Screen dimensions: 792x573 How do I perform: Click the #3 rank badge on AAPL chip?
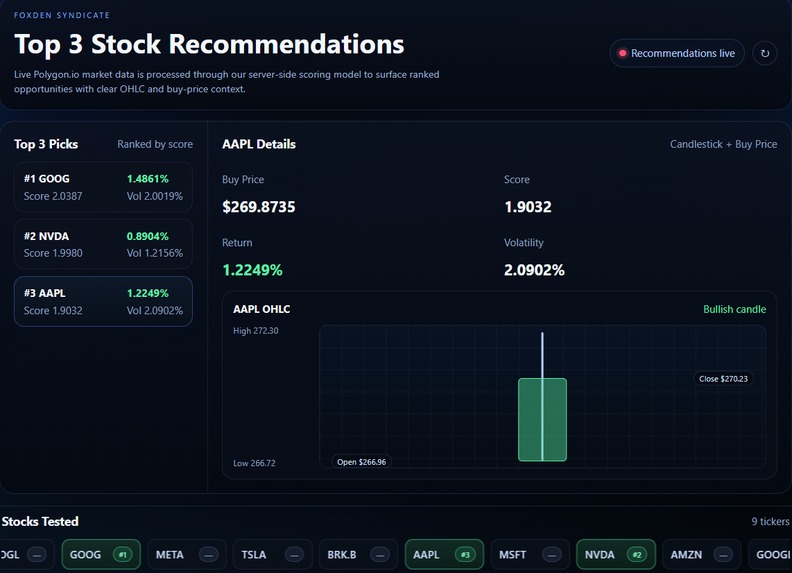465,555
